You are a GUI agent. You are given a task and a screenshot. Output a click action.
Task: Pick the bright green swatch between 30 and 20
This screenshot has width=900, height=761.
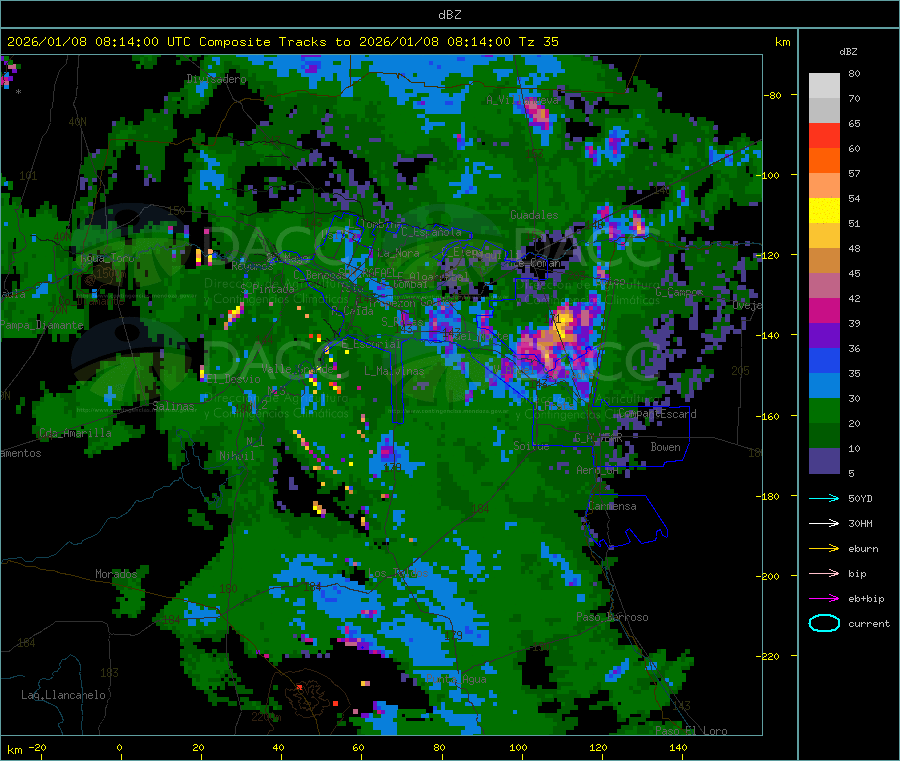tap(824, 411)
